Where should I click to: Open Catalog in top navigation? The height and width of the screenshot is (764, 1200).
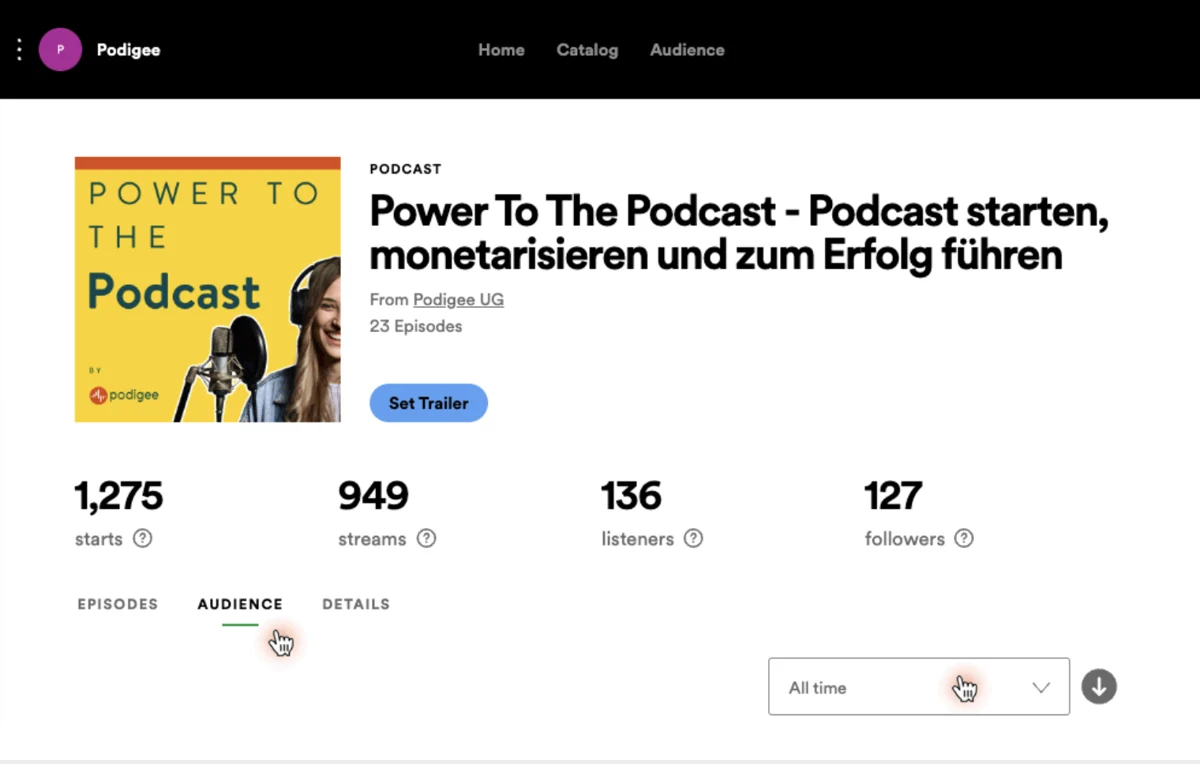click(x=587, y=50)
